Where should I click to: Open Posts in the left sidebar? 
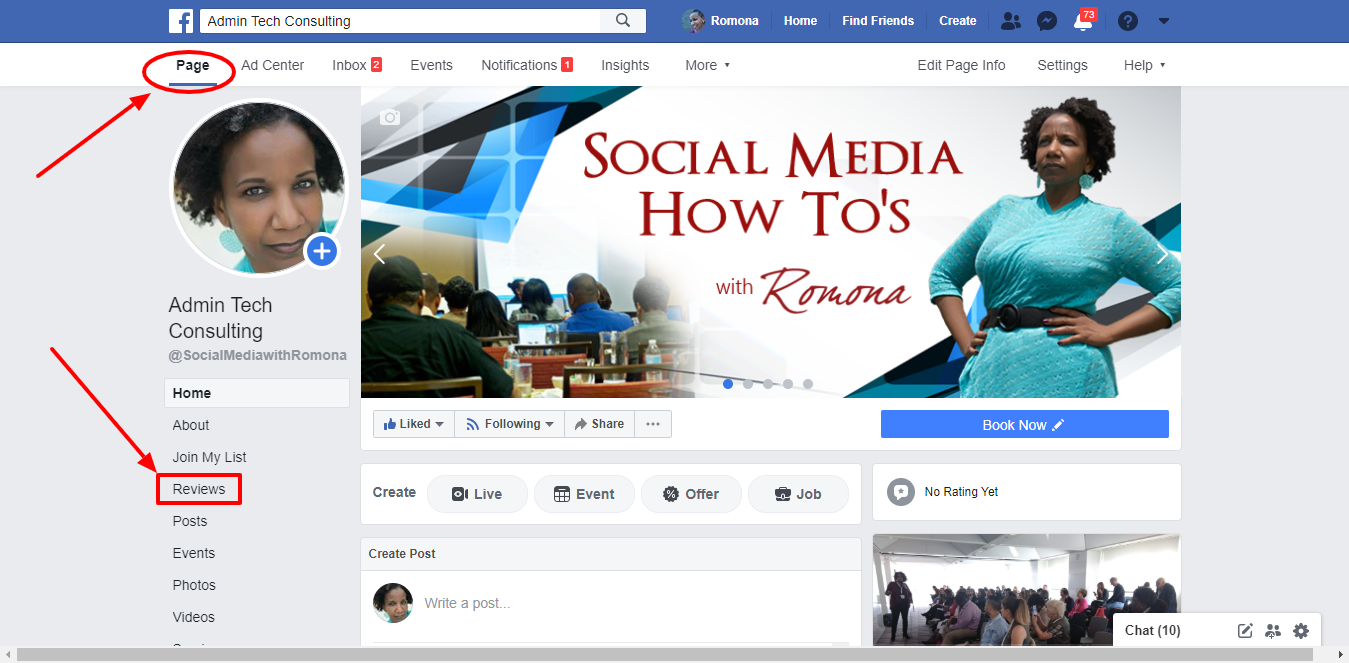(190, 521)
